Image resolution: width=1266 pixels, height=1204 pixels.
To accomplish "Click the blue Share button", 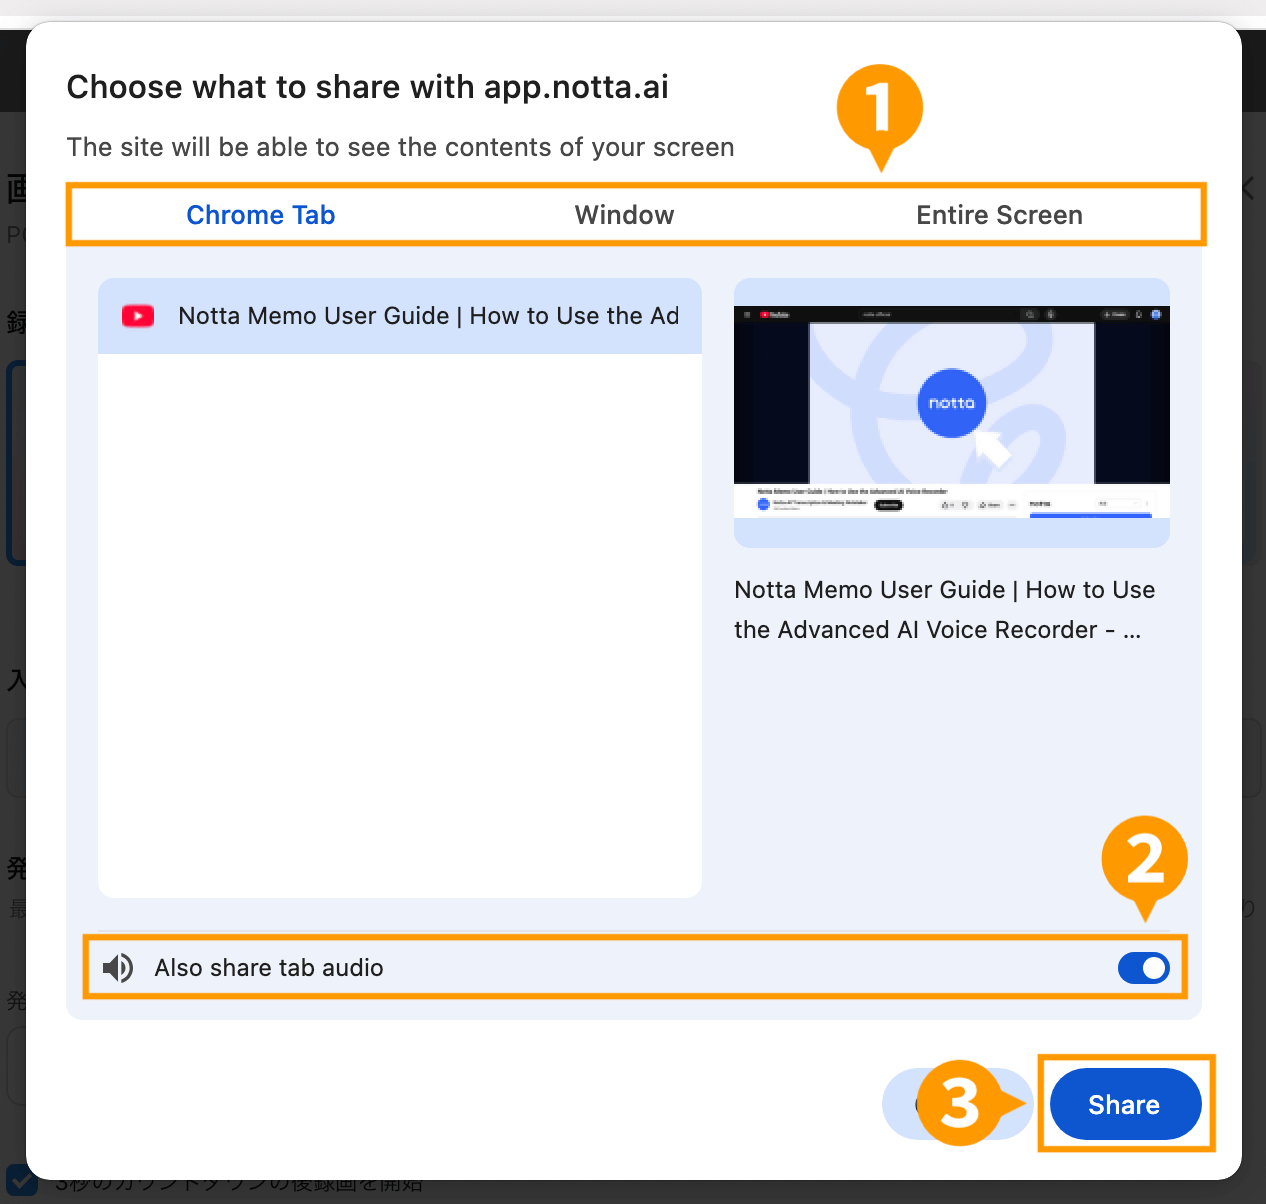I will pos(1125,1104).
